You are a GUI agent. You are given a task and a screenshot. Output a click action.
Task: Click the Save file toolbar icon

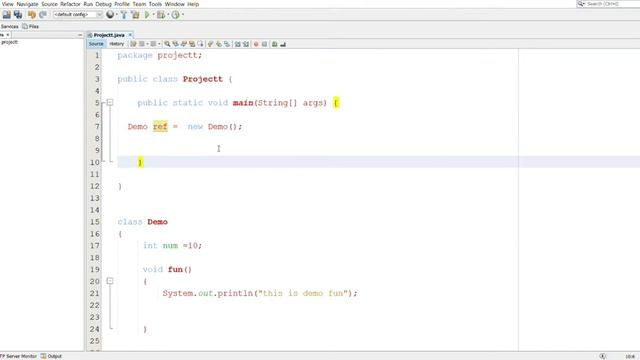point(7,15)
